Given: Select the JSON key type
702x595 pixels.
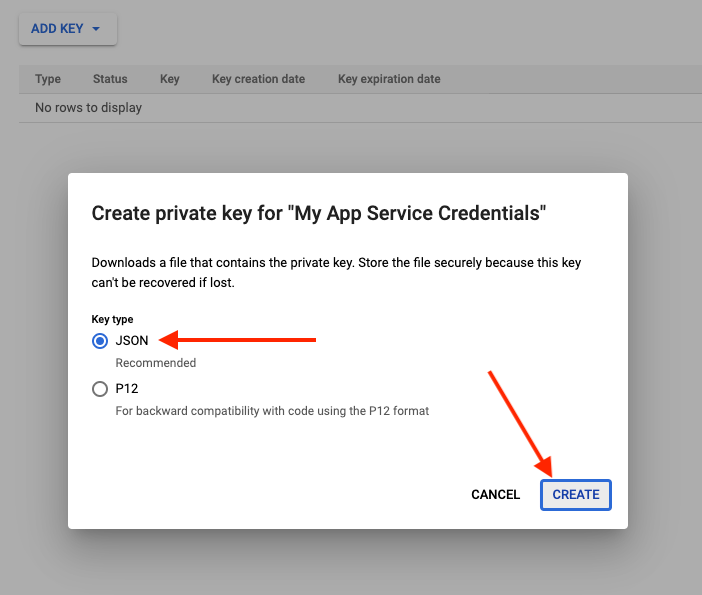Looking at the screenshot, I should [100, 341].
